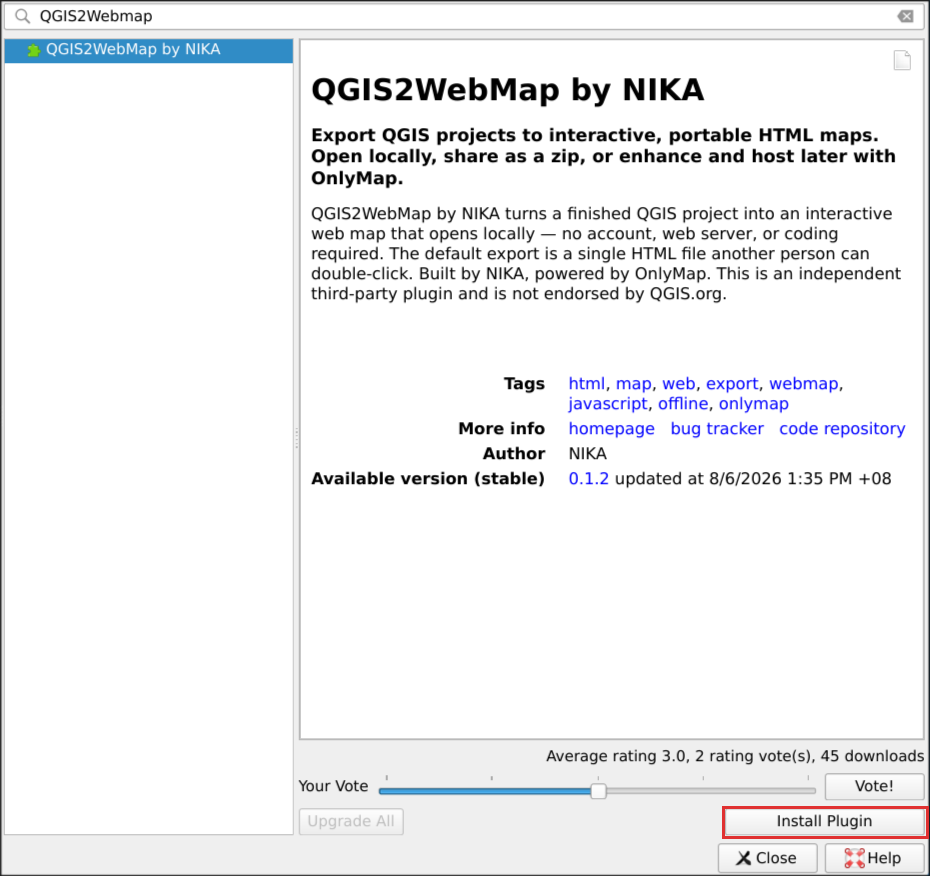Screen dimensions: 930x876
Task: Click the 0.1.2 version link
Action: 588,479
